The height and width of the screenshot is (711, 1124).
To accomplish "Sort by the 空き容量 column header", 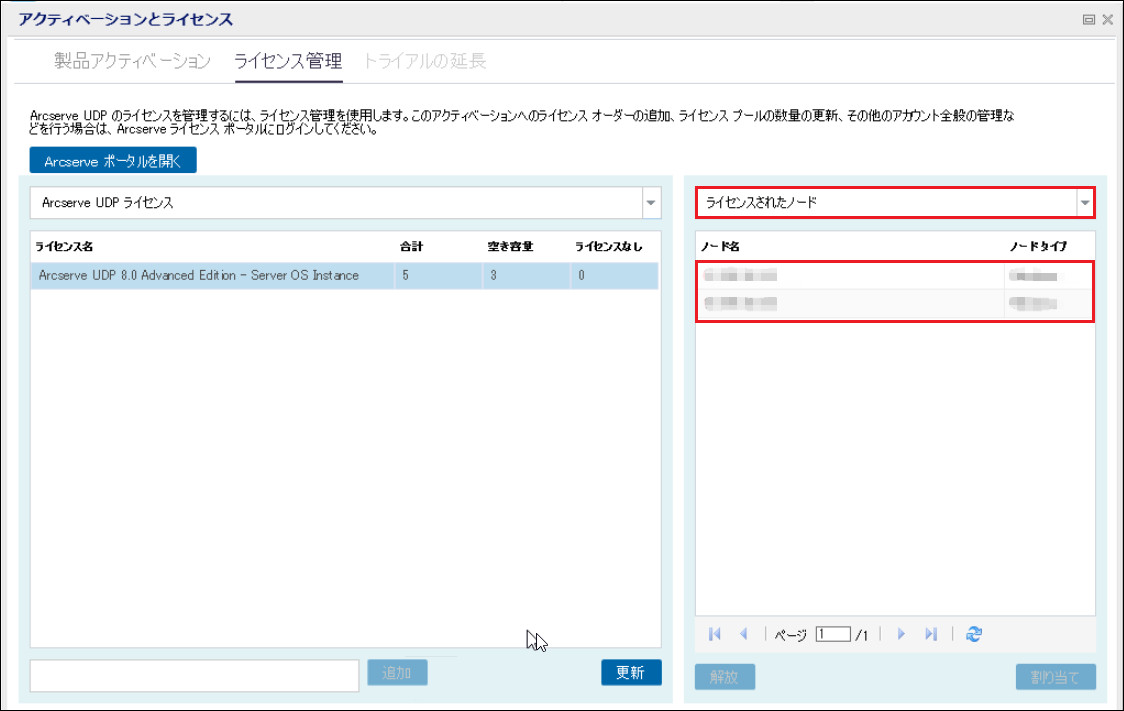I will [x=510, y=247].
